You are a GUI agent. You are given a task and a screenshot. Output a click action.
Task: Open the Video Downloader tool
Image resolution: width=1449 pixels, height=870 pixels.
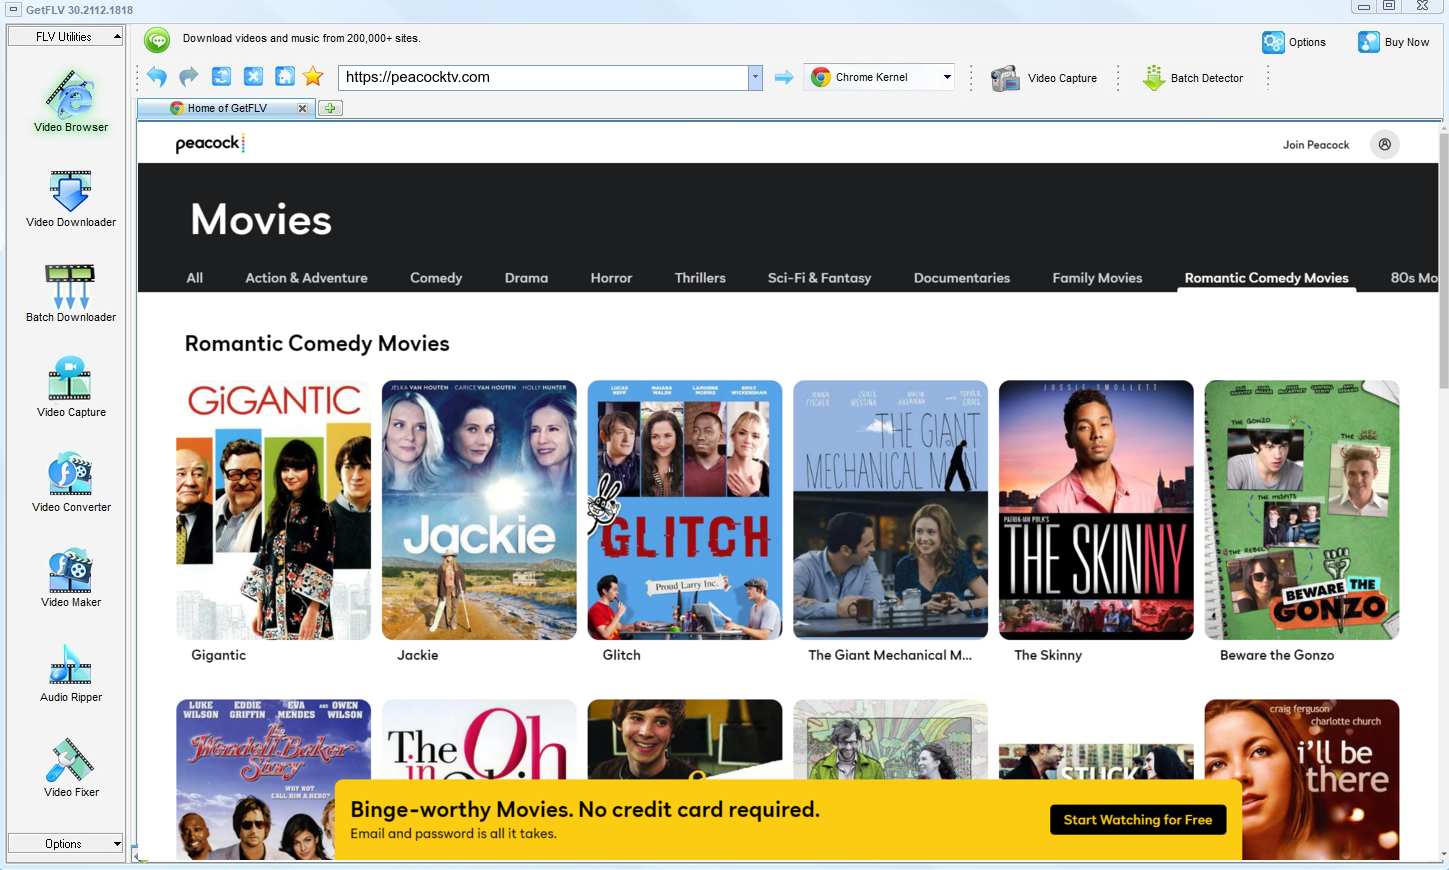pyautogui.click(x=70, y=197)
